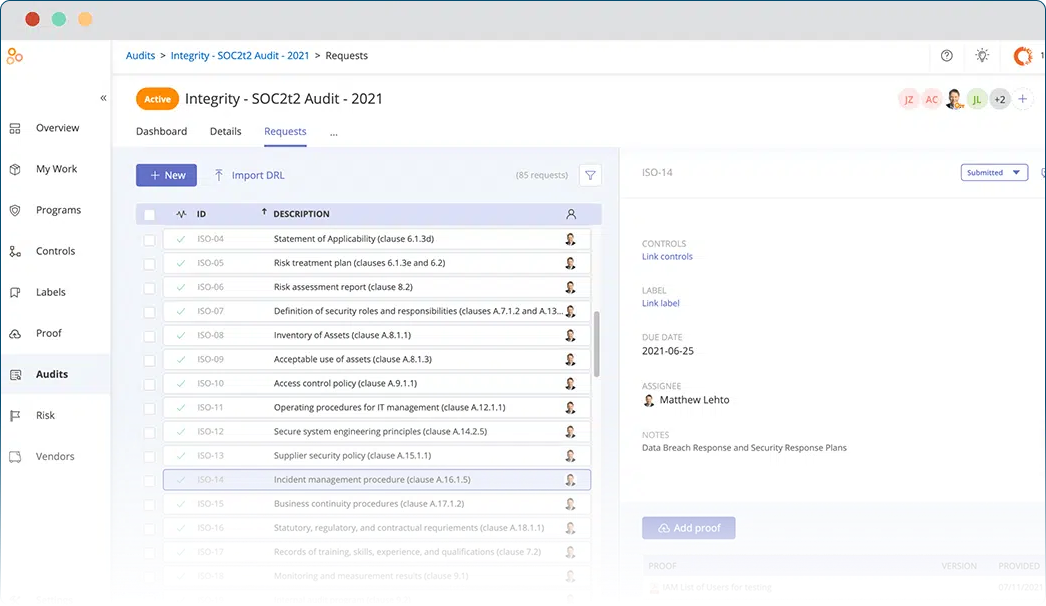1046x606 pixels.
Task: Toggle the lightbulb theme icon
Action: pos(982,56)
